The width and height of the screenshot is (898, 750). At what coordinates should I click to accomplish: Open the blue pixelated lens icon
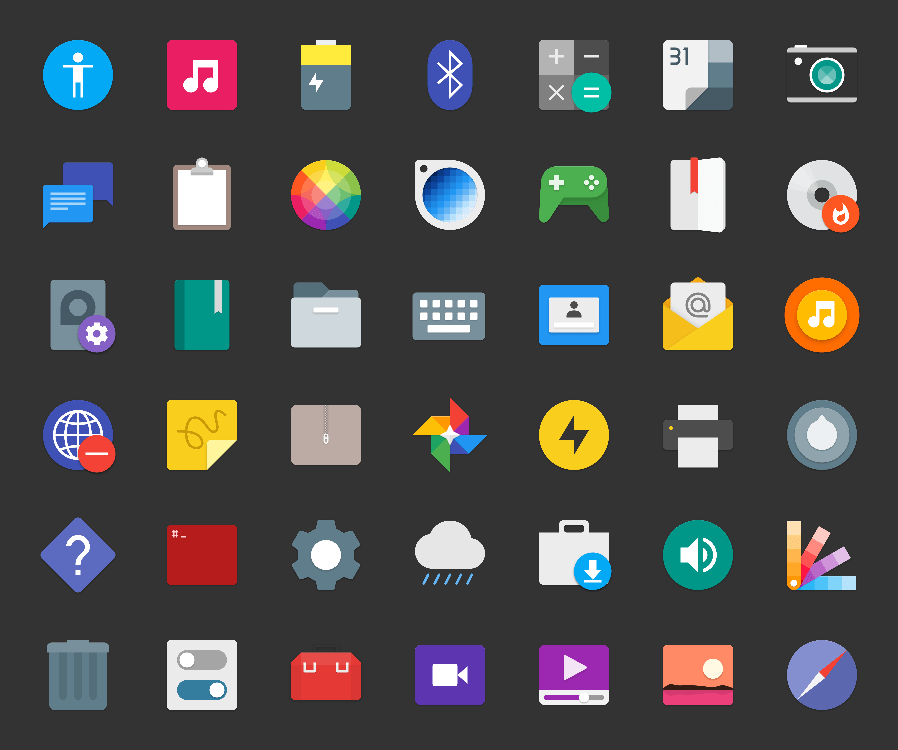click(450, 195)
